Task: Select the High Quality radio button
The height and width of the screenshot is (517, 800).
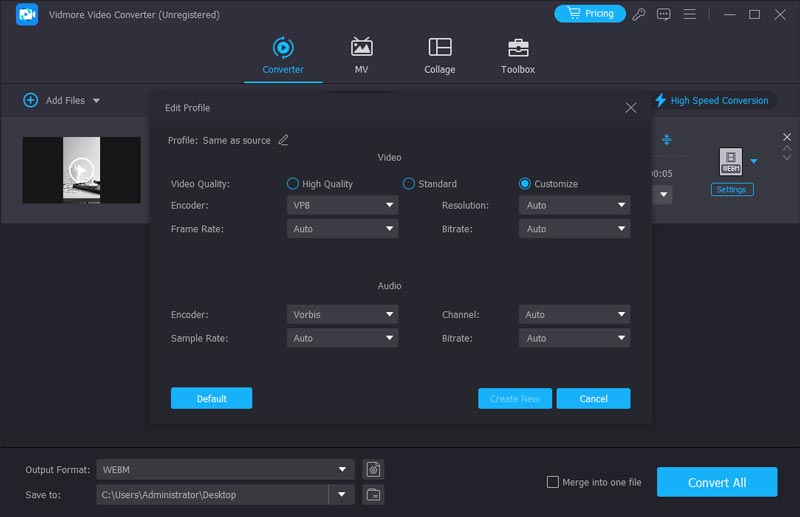Action: pos(293,184)
